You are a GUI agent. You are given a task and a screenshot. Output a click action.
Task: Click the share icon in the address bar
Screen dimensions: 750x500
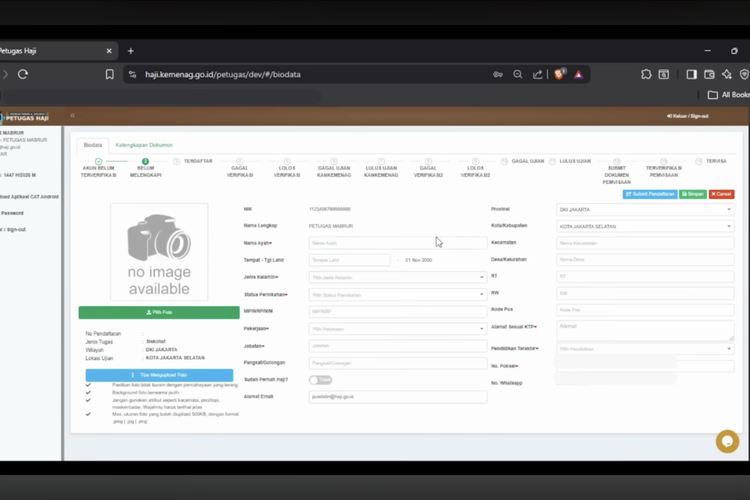coord(538,74)
